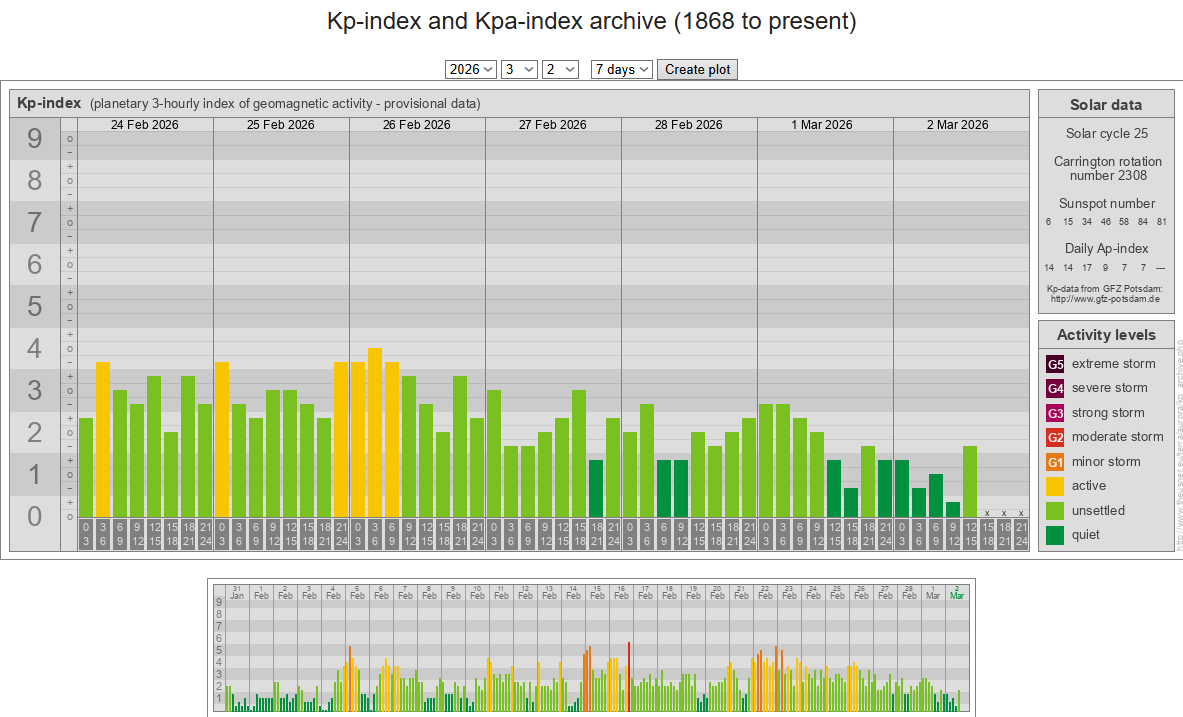Select the G1 minor storm badge

[x=1055, y=462]
